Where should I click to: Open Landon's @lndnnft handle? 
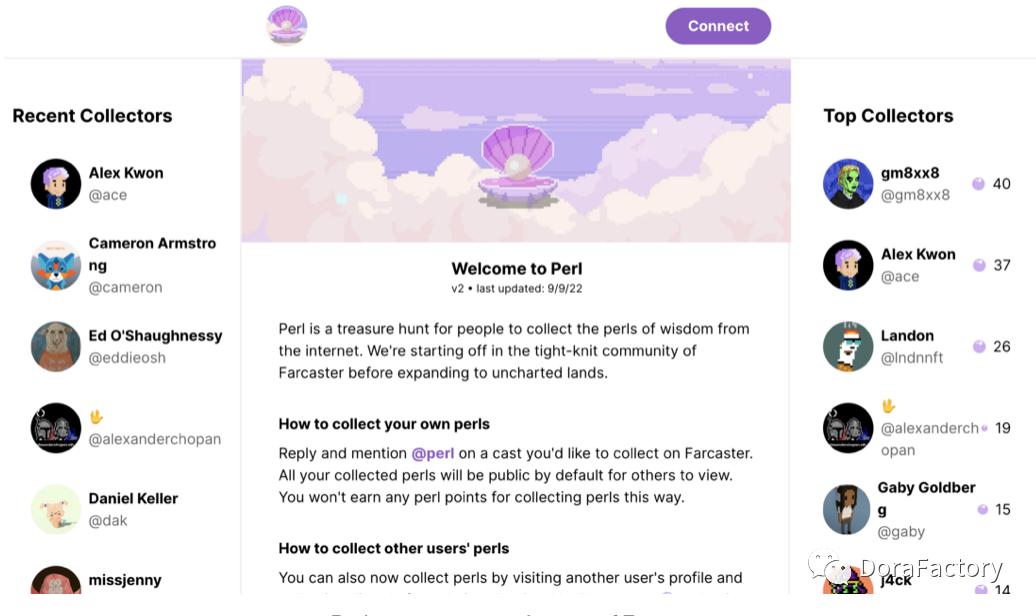pyautogui.click(x=911, y=357)
